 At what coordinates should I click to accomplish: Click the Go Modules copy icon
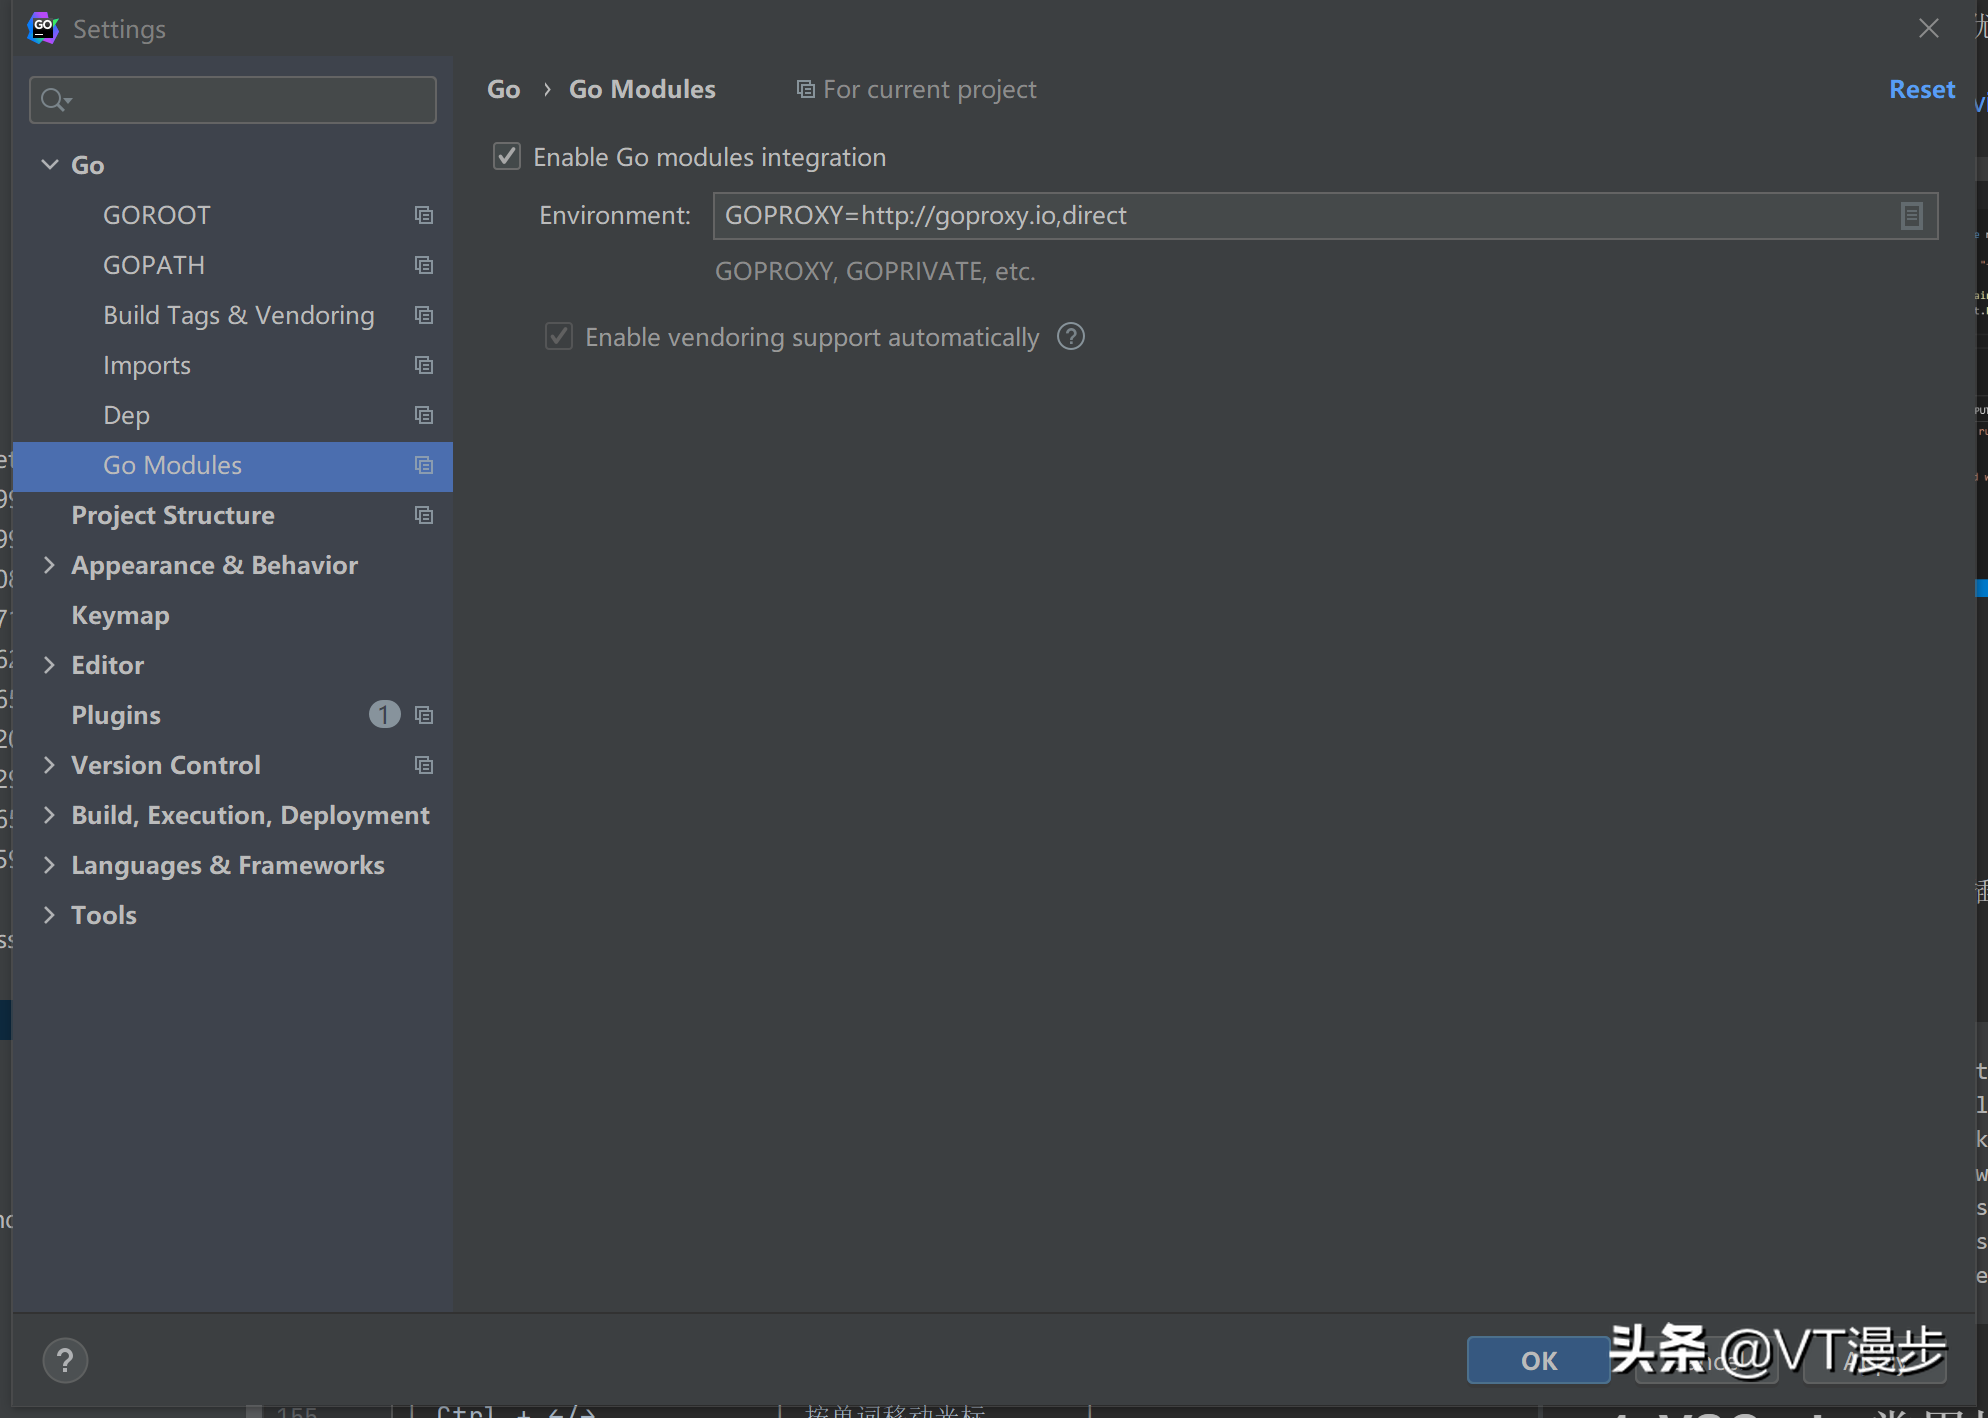tap(425, 465)
